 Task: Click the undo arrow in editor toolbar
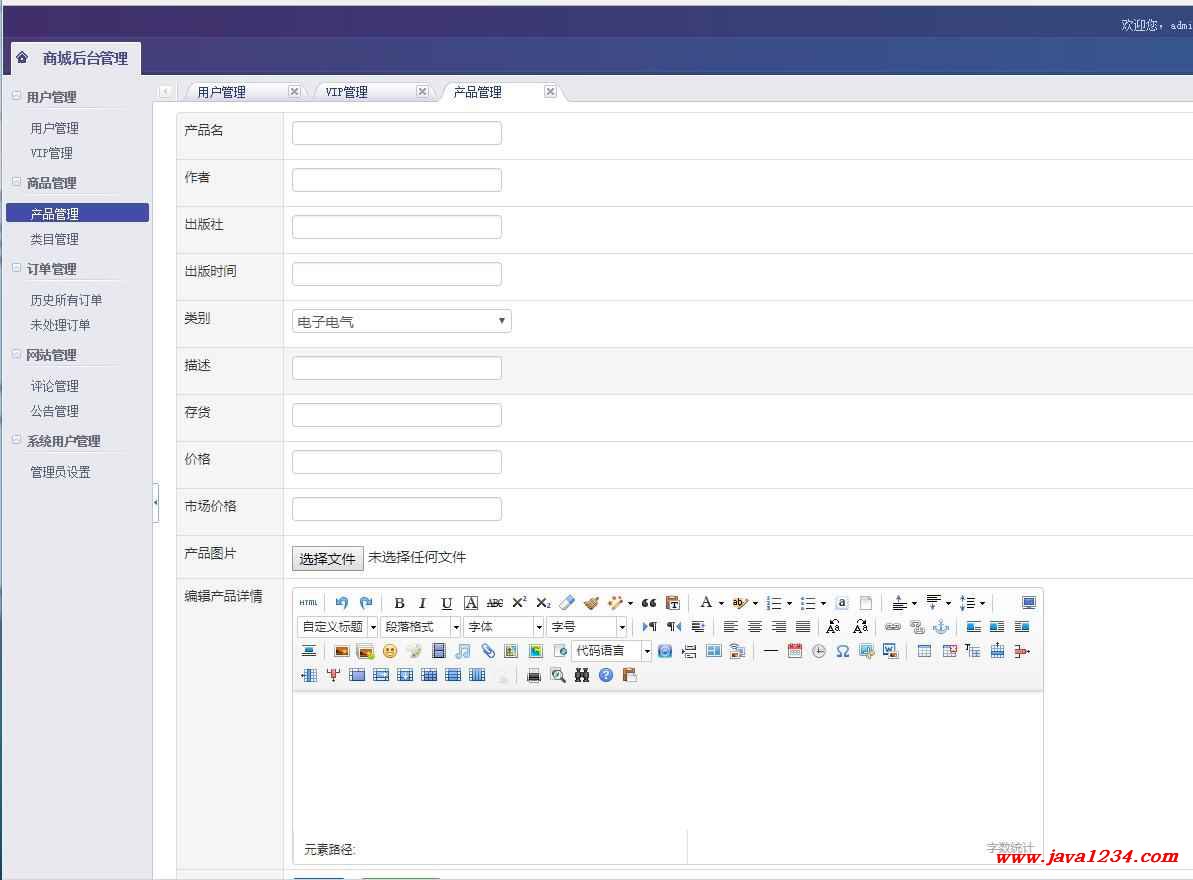(342, 603)
